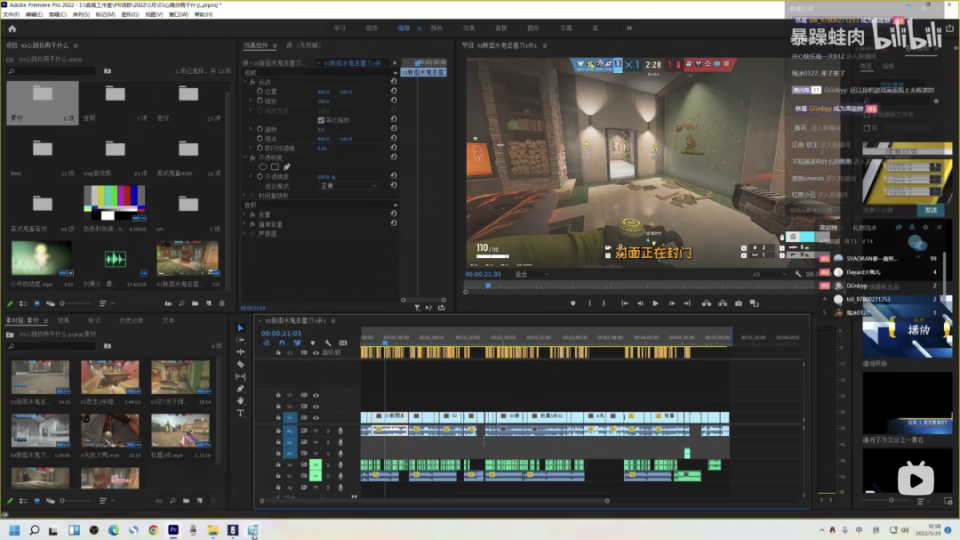Select the Ripple Edit tool

[241, 352]
